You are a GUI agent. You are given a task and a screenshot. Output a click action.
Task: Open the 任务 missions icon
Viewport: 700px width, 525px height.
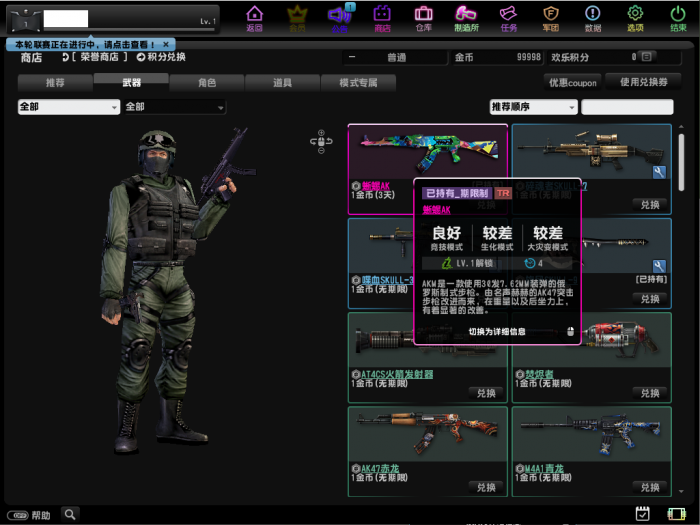pyautogui.click(x=508, y=16)
